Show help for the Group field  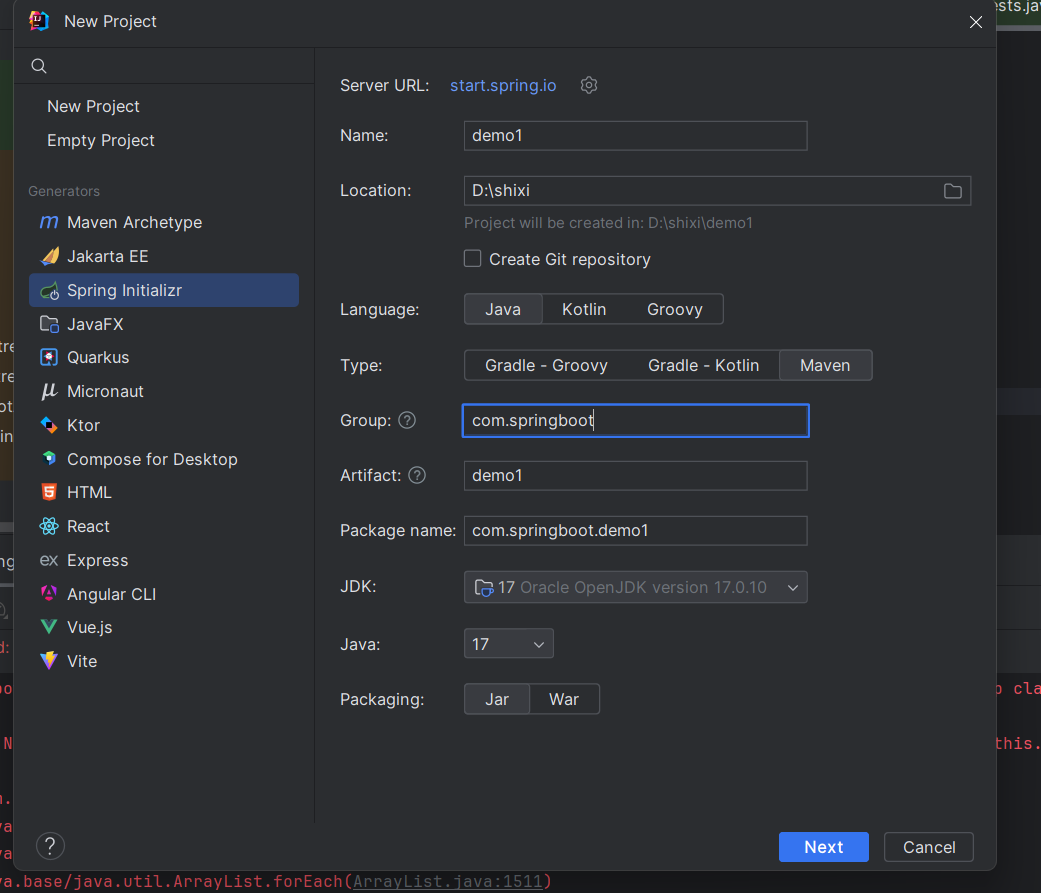[x=407, y=420]
